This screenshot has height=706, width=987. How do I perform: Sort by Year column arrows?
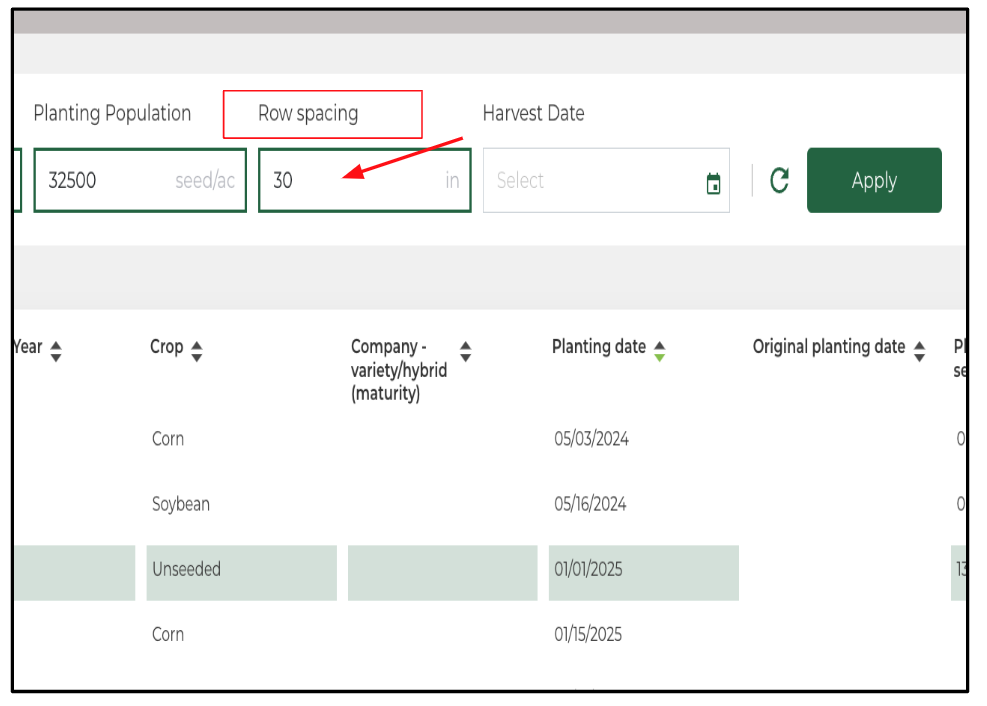pyautogui.click(x=56, y=351)
